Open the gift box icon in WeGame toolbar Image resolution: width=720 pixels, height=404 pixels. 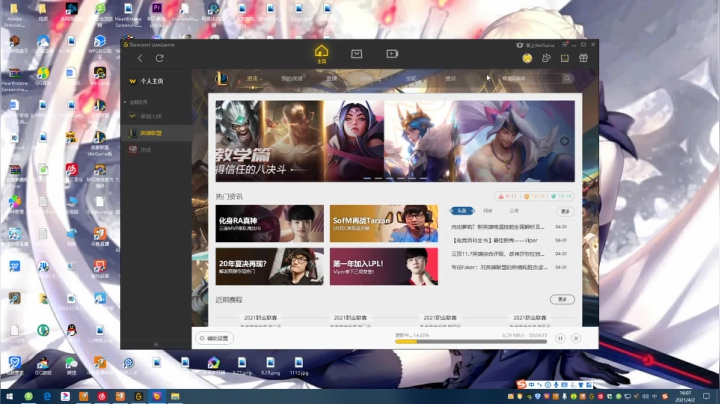coord(583,58)
